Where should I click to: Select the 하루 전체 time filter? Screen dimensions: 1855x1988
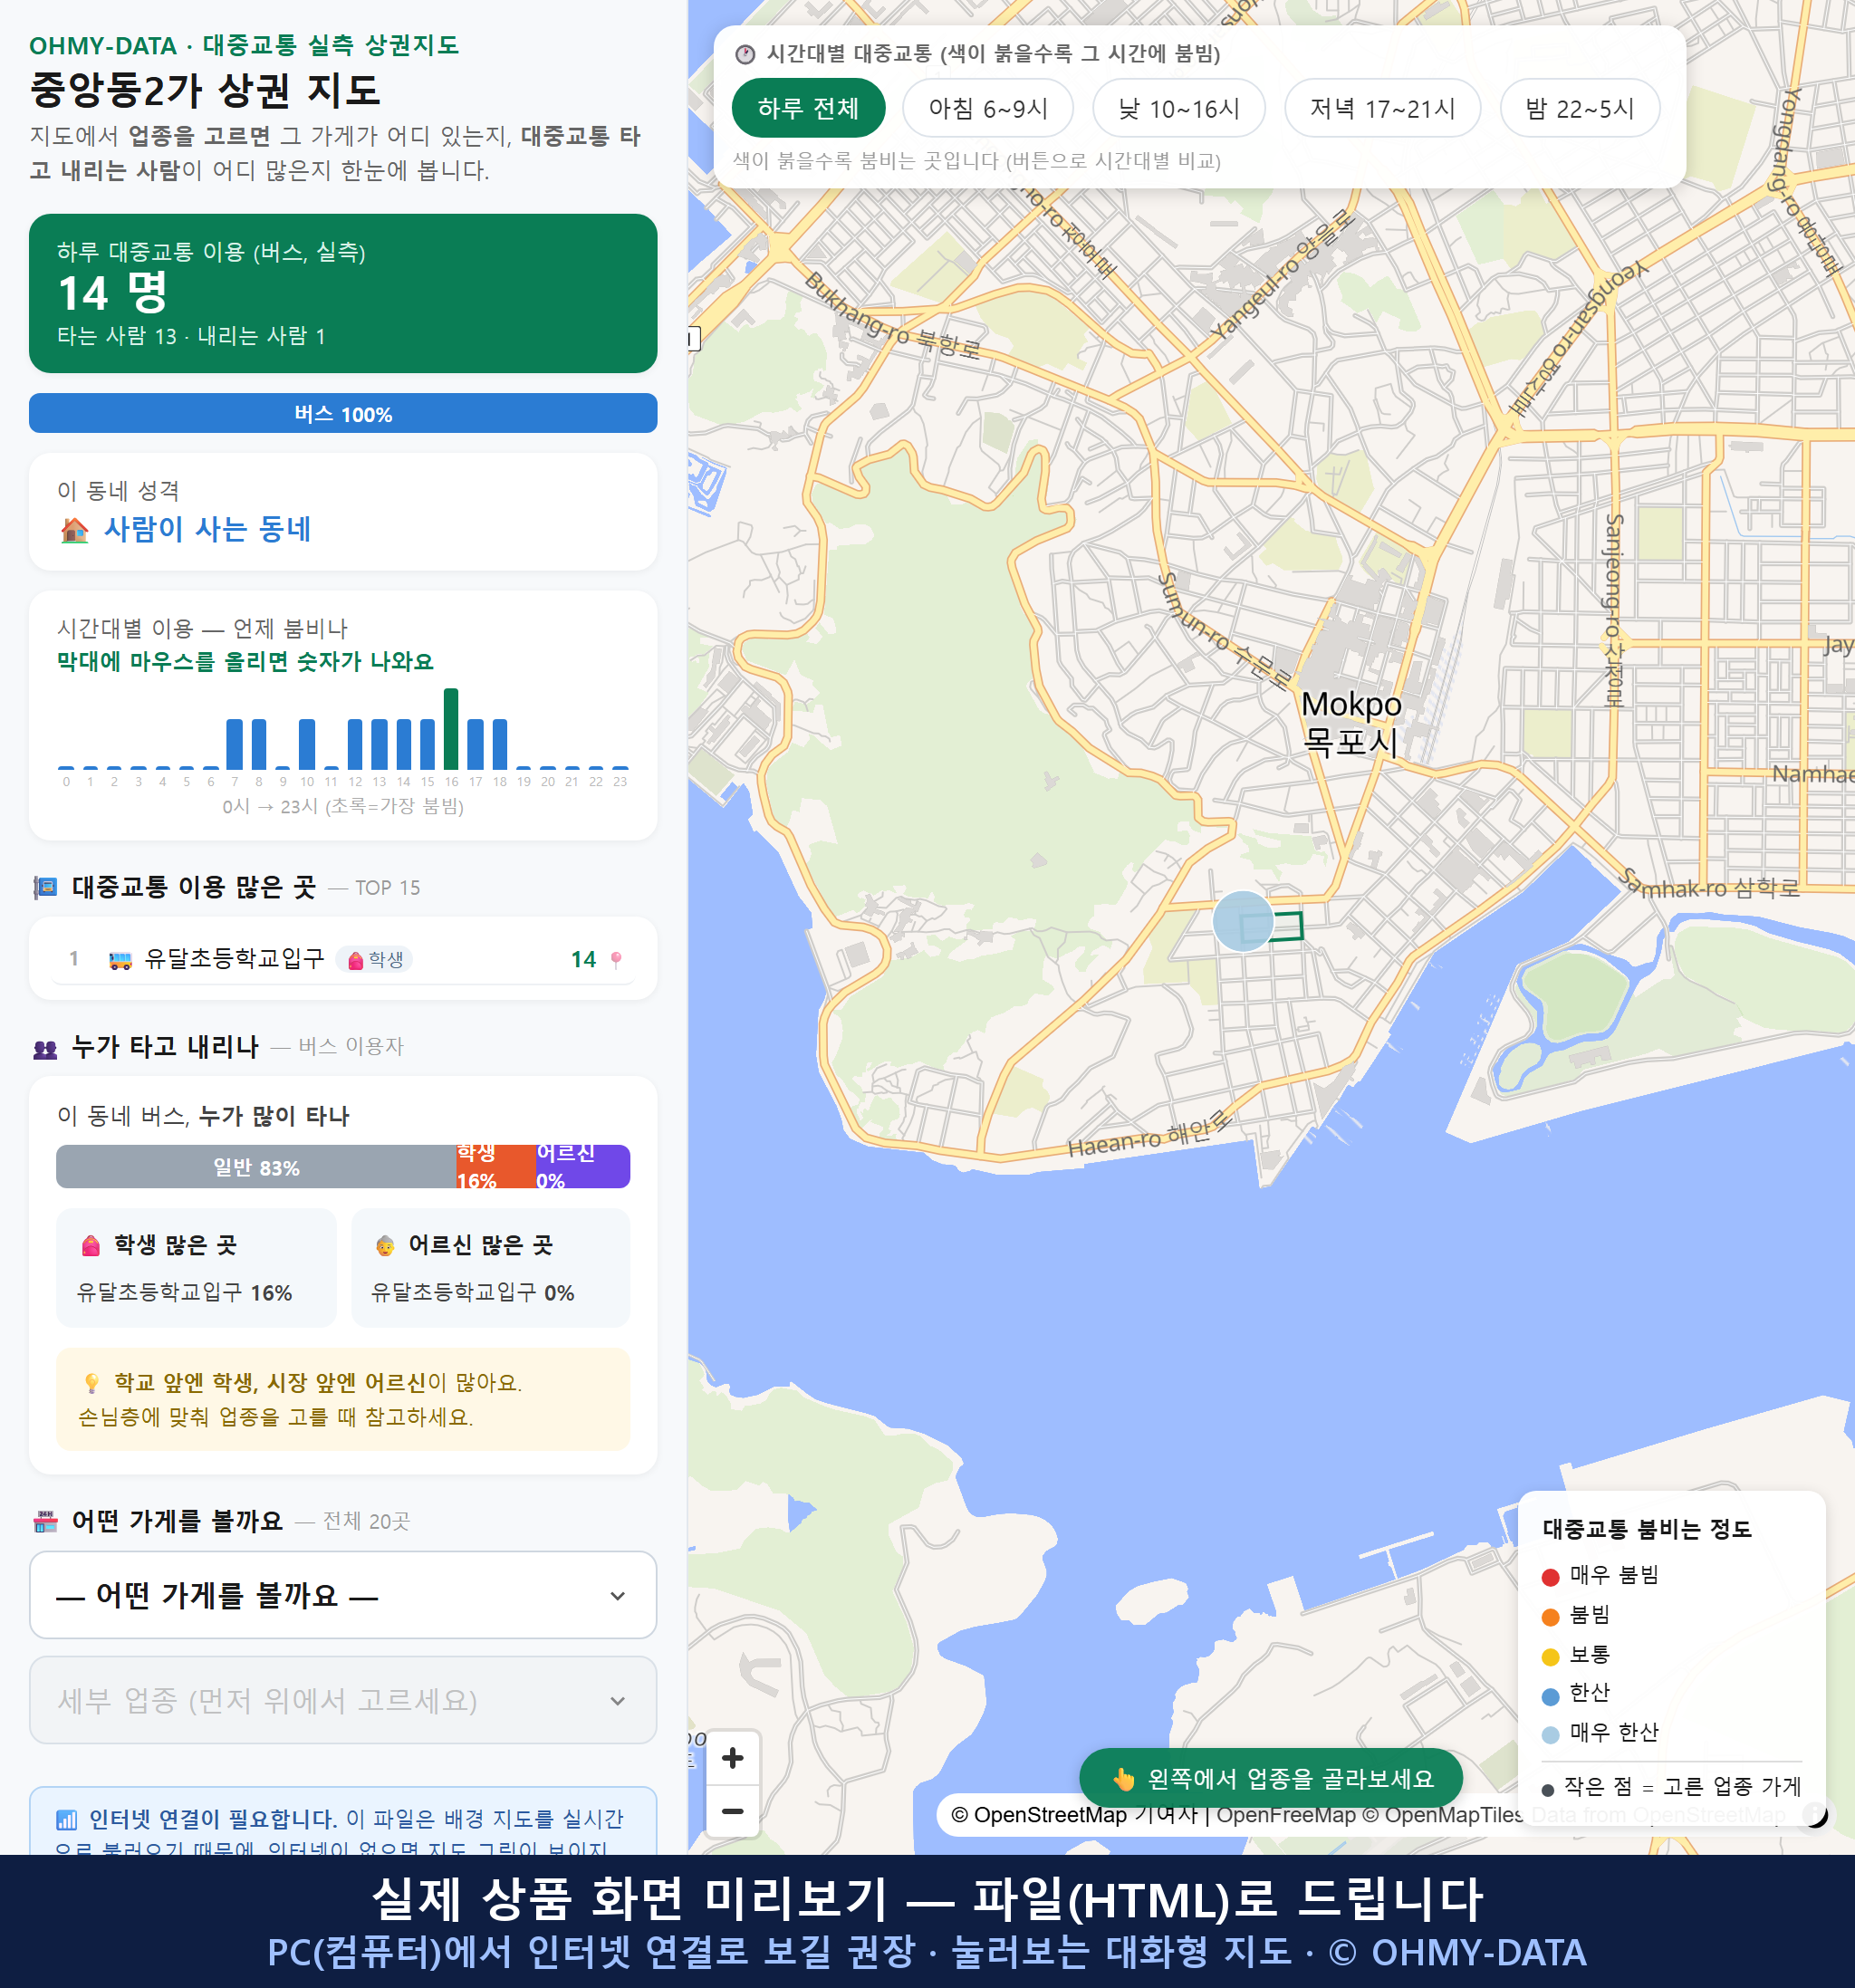point(808,108)
